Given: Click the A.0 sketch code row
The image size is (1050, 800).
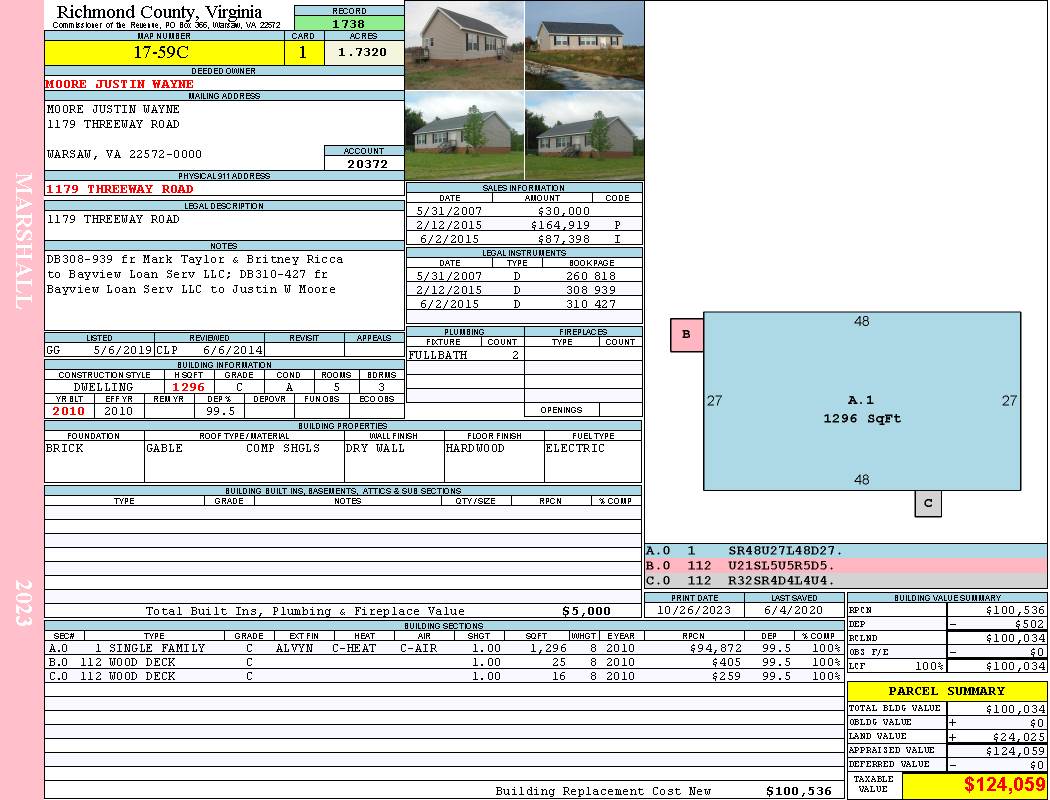Looking at the screenshot, I should click(x=845, y=550).
